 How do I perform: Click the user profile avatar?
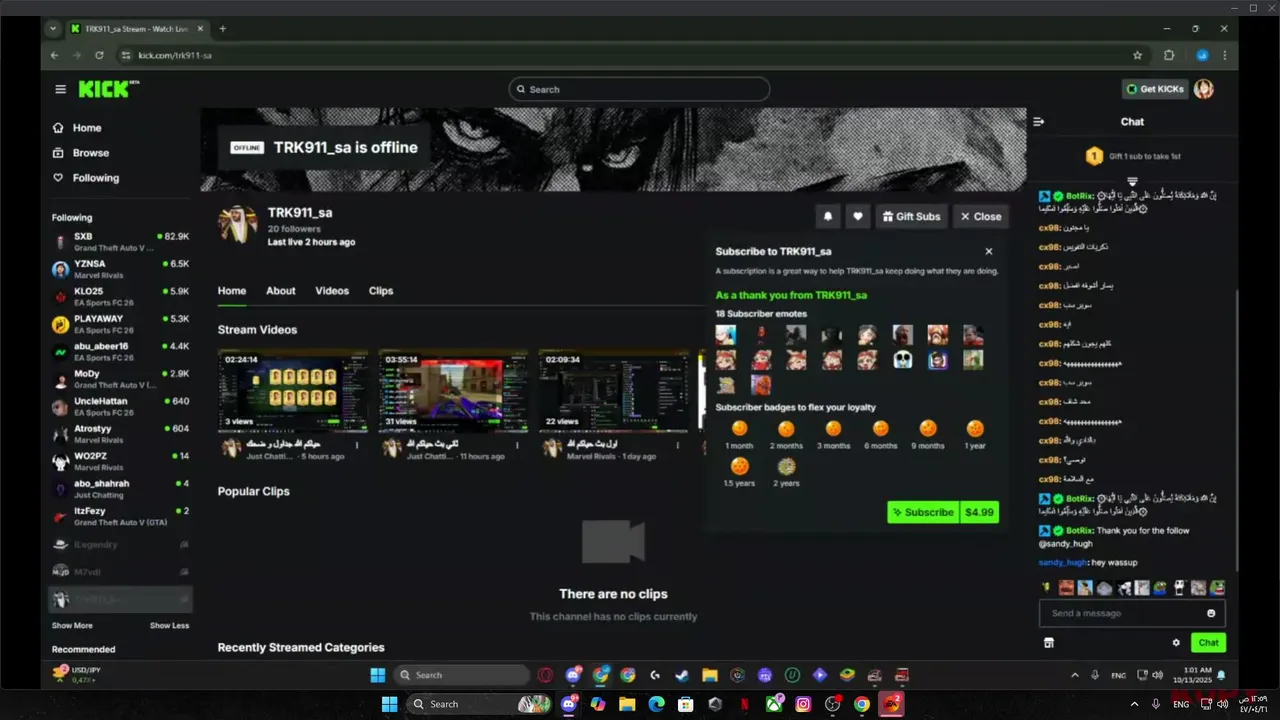click(1204, 89)
